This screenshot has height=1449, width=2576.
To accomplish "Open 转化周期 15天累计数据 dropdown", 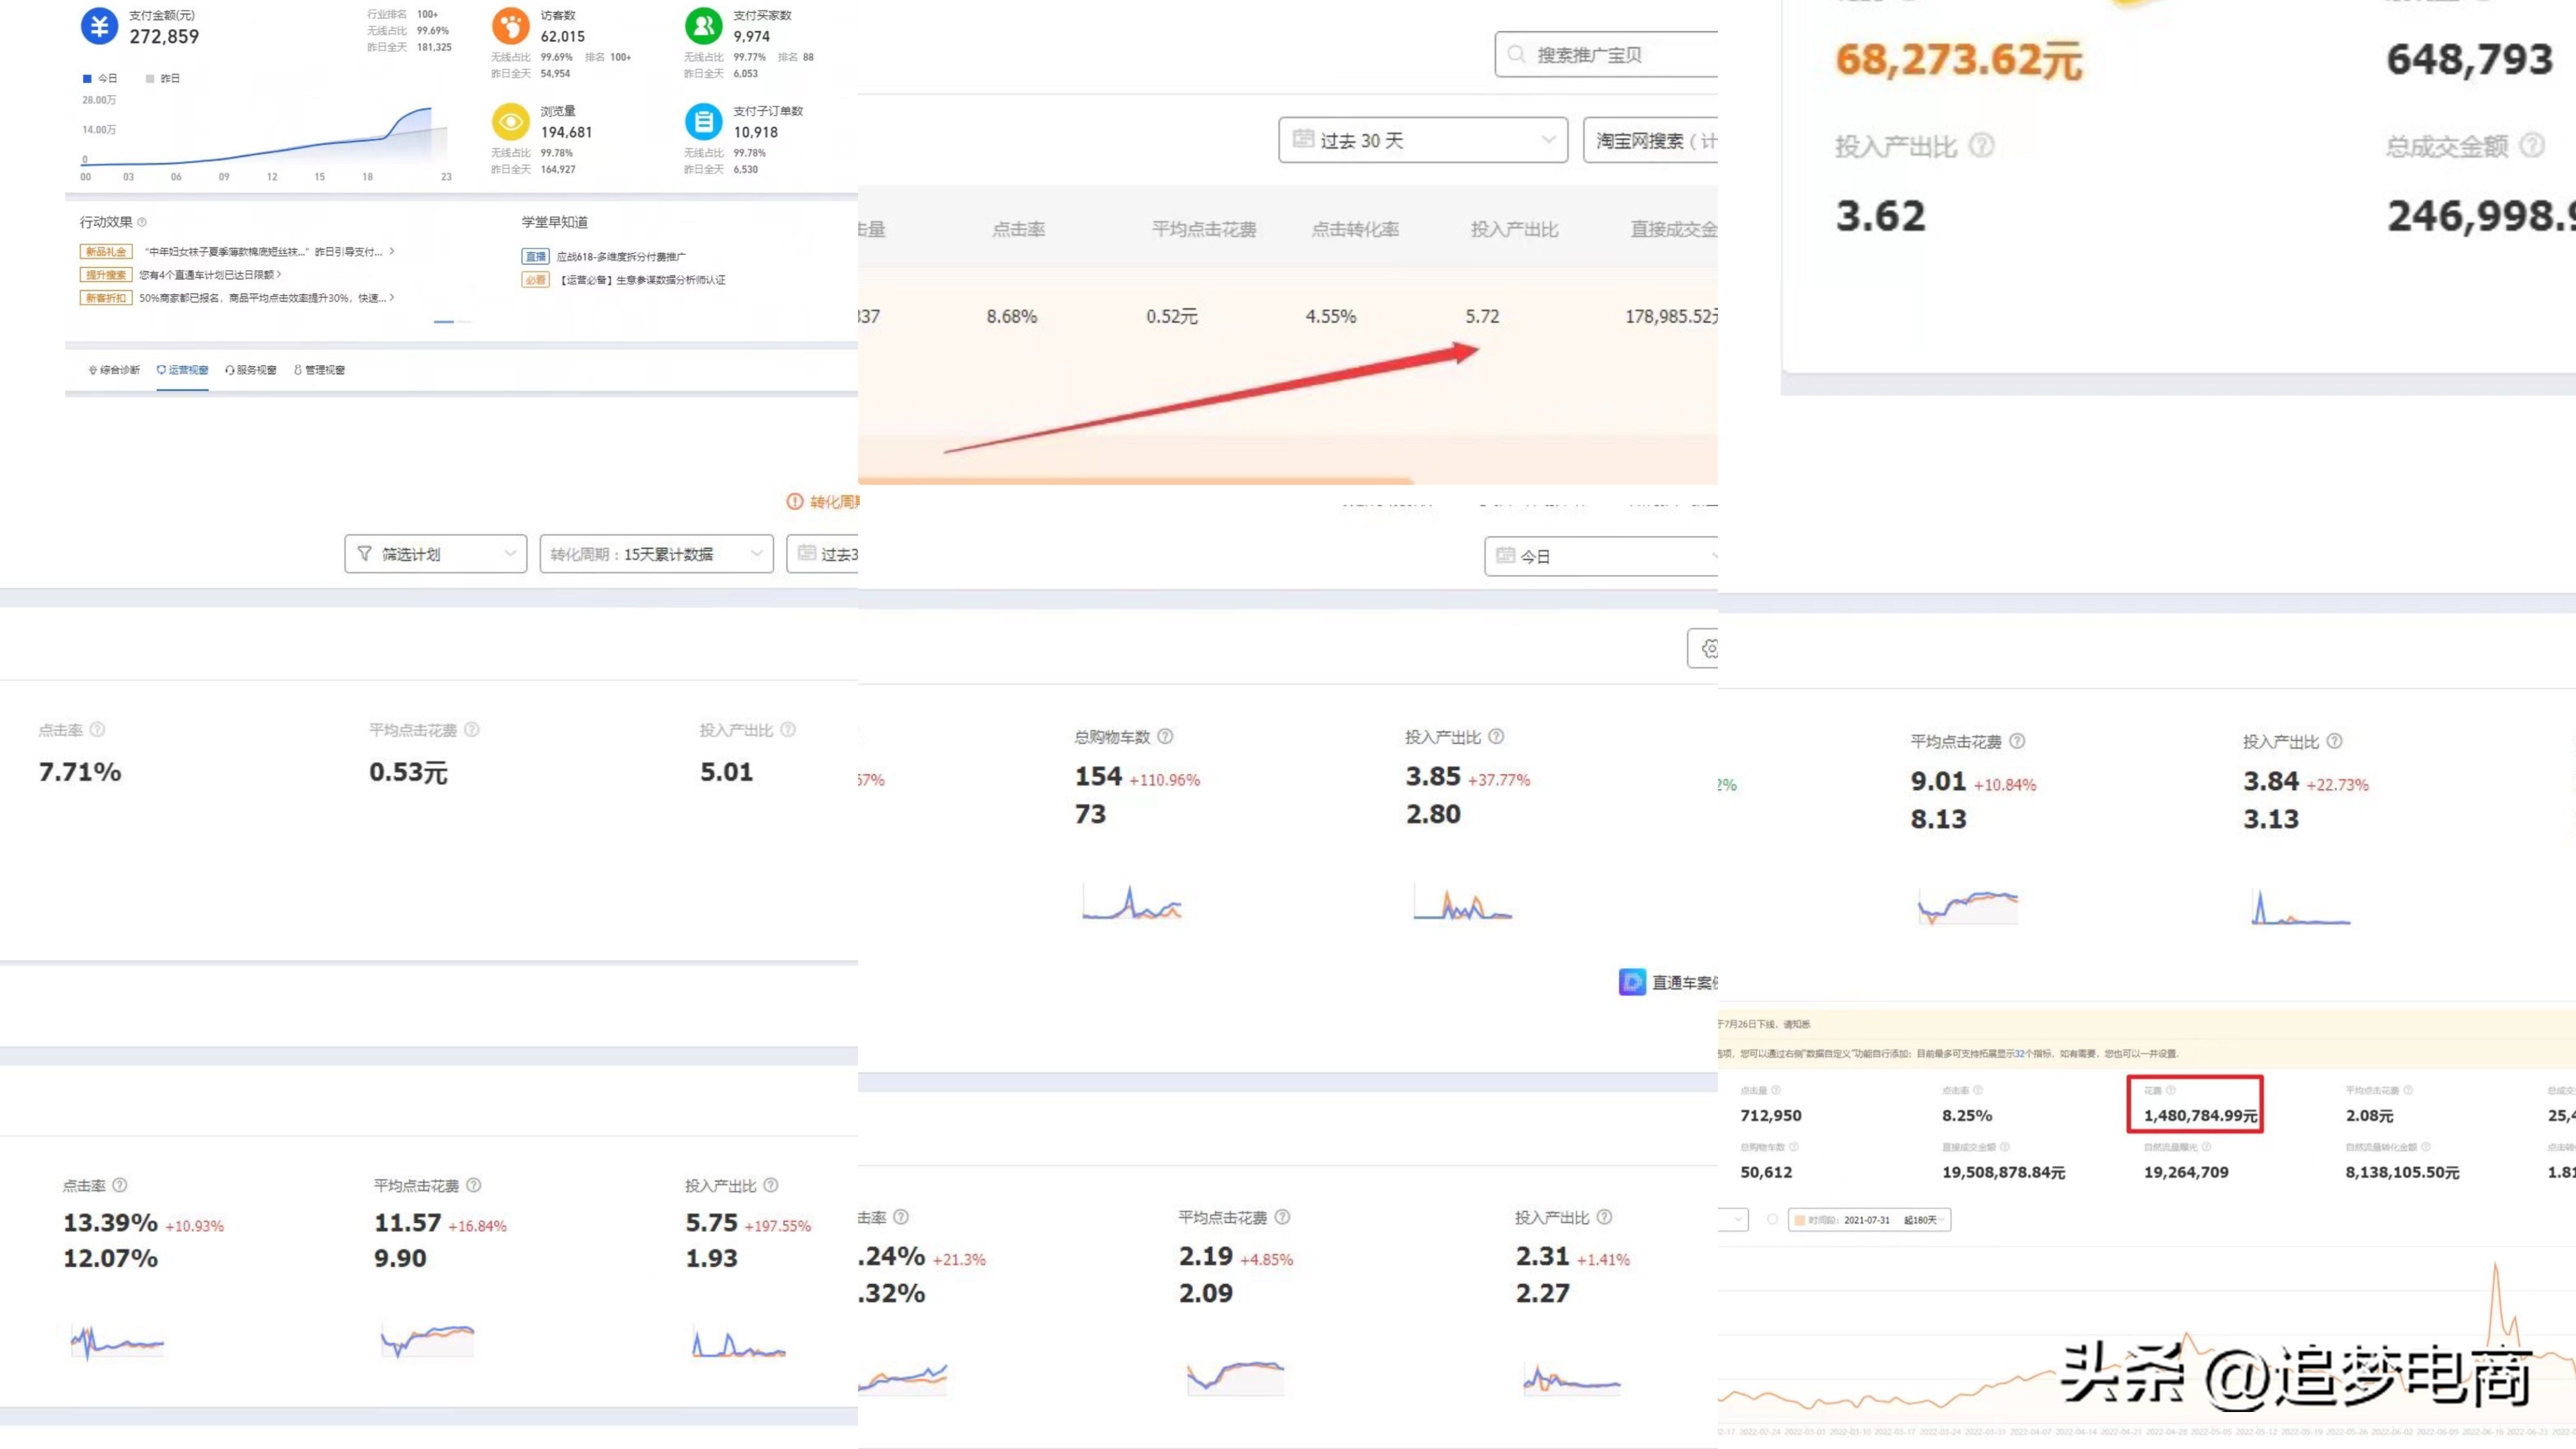I will [656, 554].
